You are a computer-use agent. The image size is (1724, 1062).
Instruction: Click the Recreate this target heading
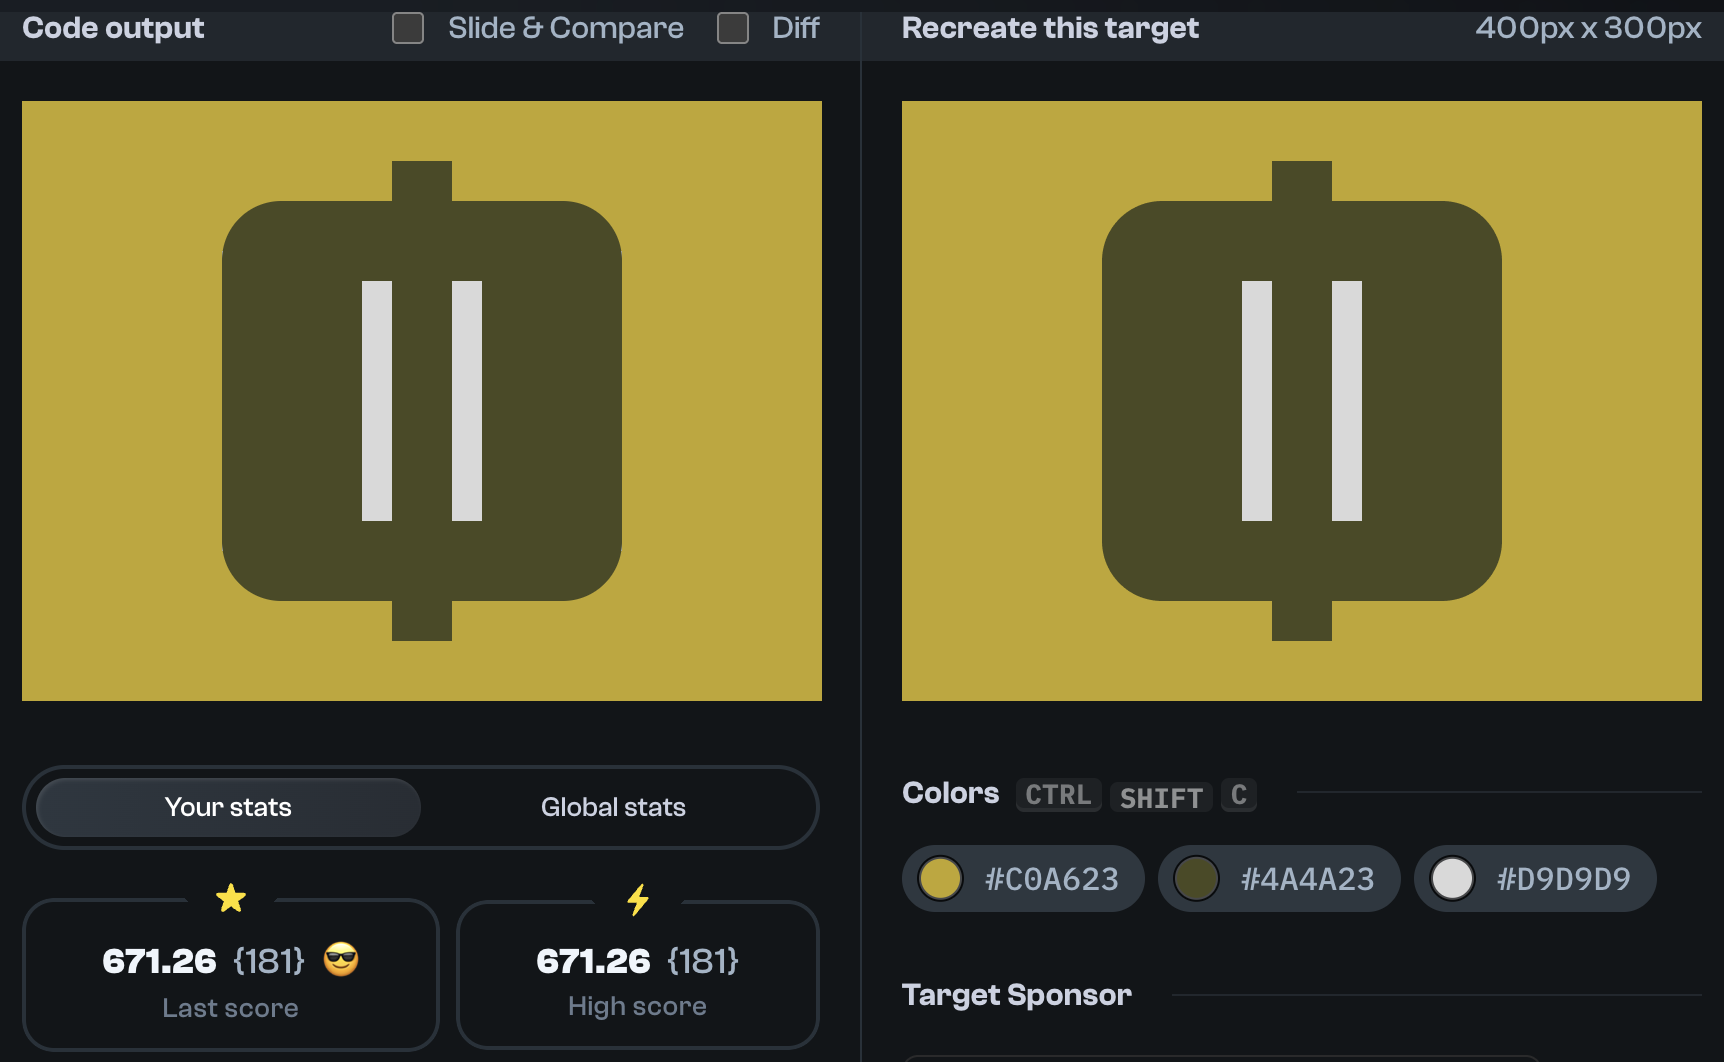pos(1050,28)
